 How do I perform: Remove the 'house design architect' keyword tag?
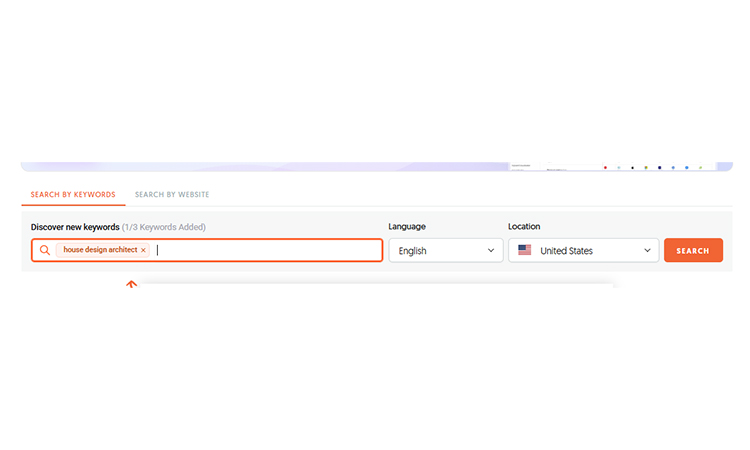(143, 250)
